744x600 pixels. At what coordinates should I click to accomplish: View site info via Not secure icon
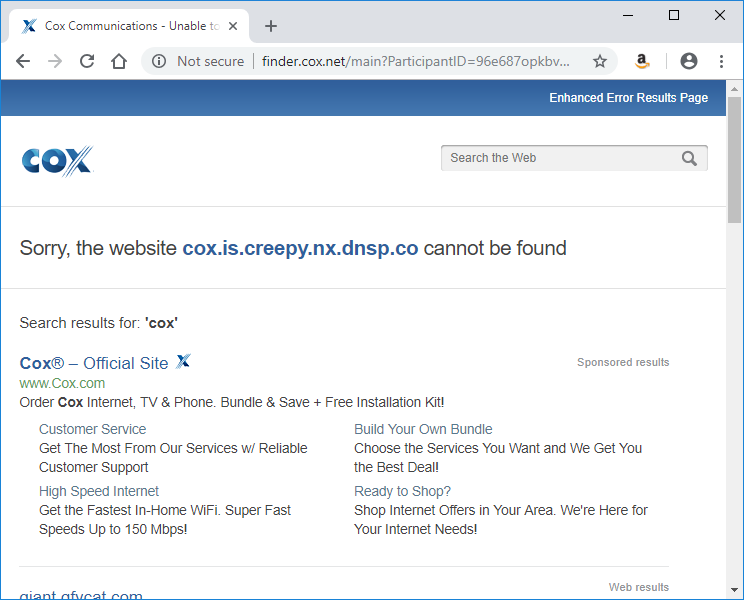click(x=159, y=61)
